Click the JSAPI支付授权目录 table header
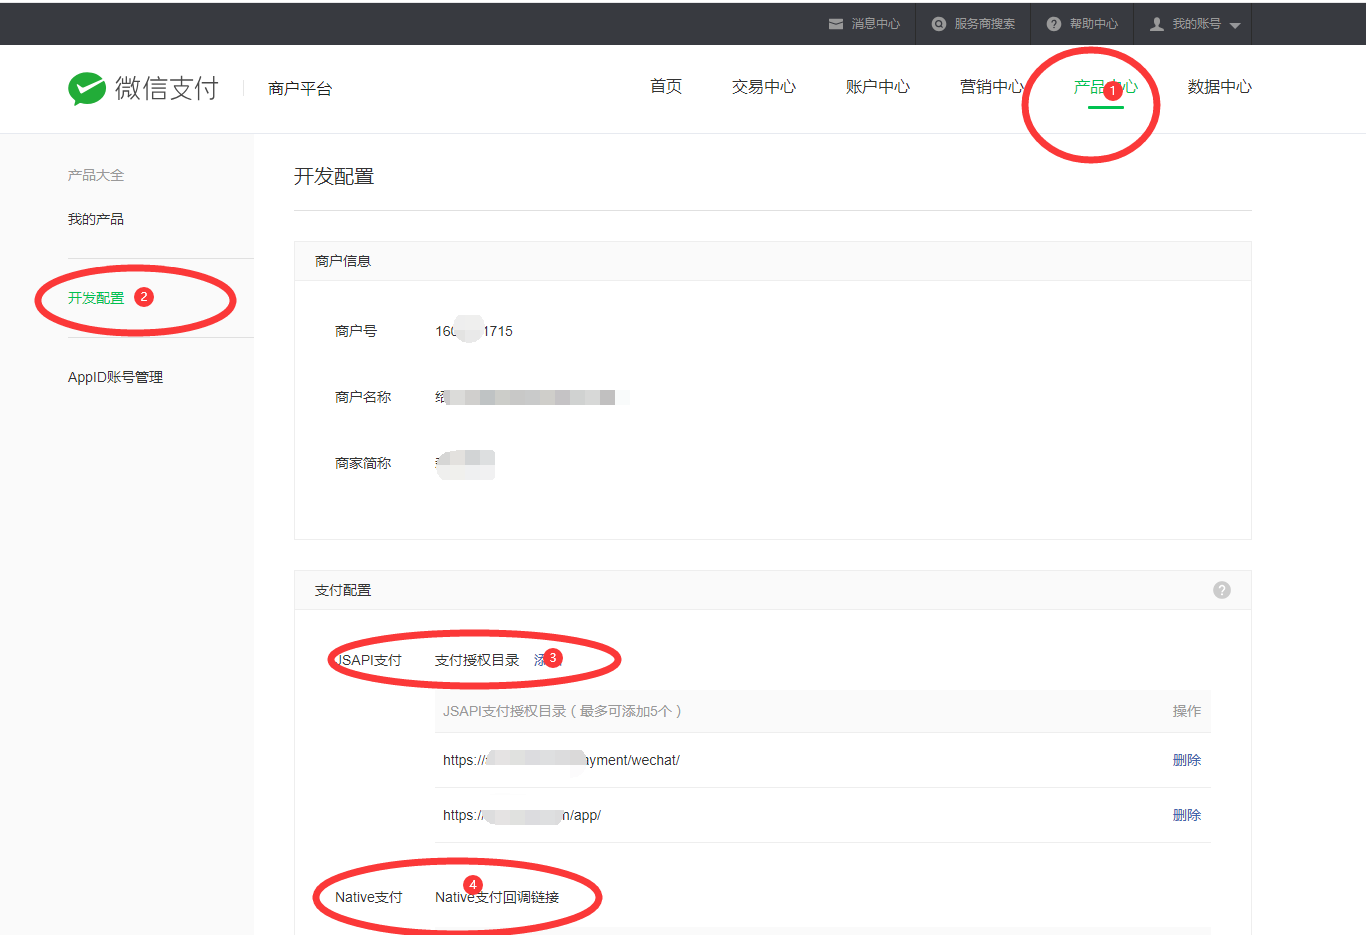This screenshot has height=935, width=1366. [562, 711]
